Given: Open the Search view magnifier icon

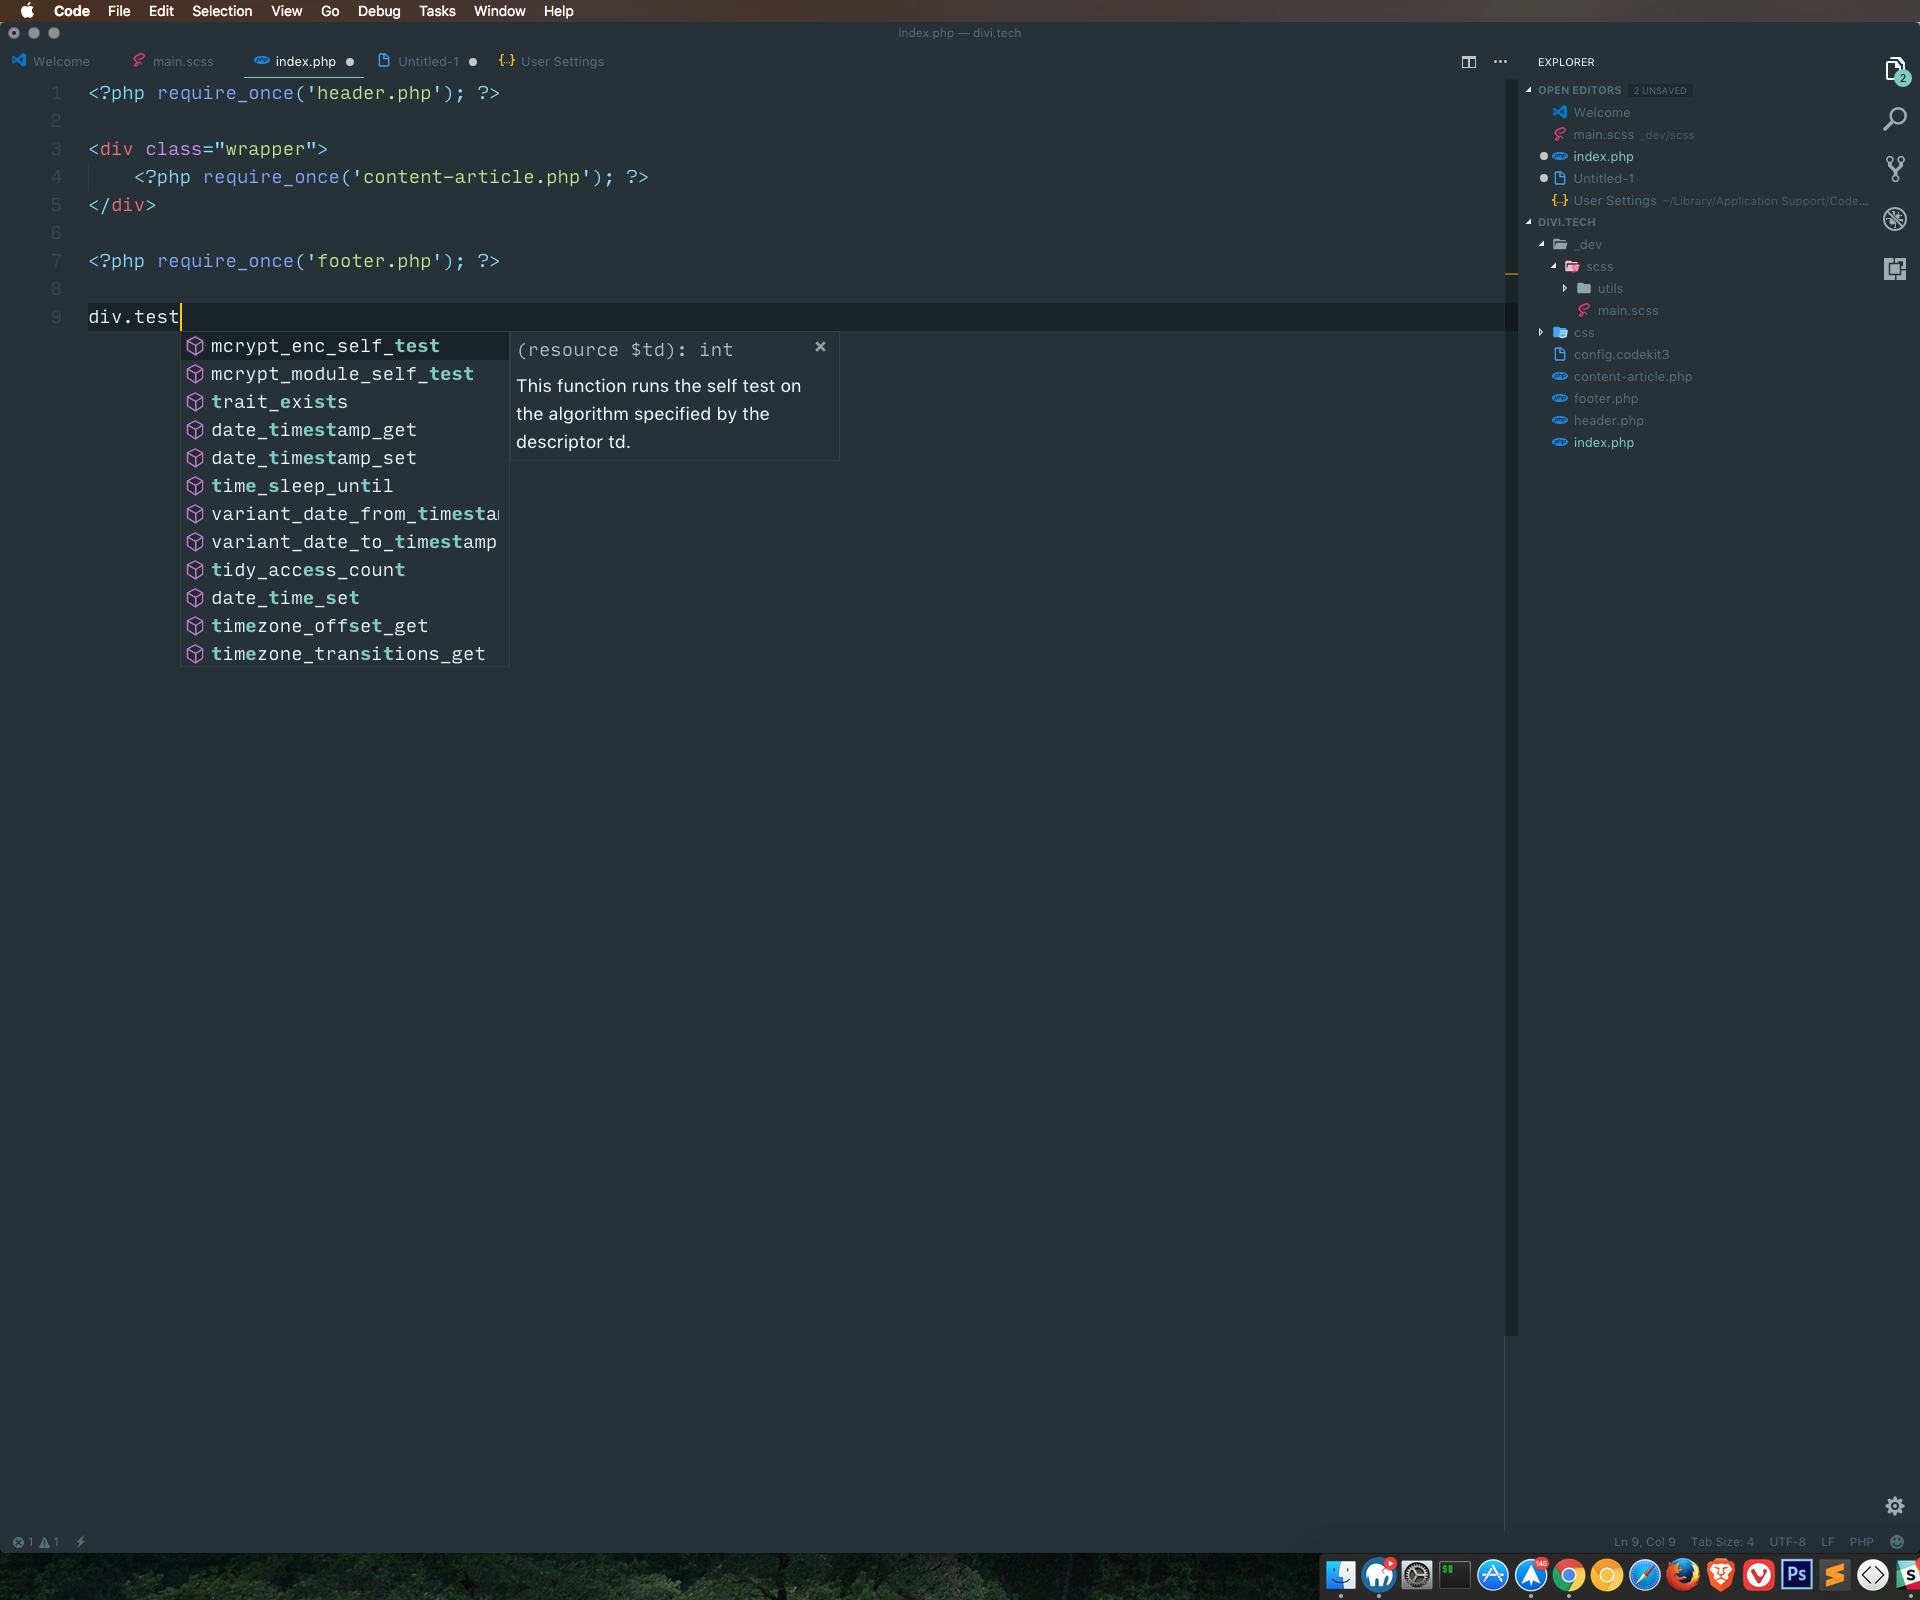Looking at the screenshot, I should [x=1895, y=119].
